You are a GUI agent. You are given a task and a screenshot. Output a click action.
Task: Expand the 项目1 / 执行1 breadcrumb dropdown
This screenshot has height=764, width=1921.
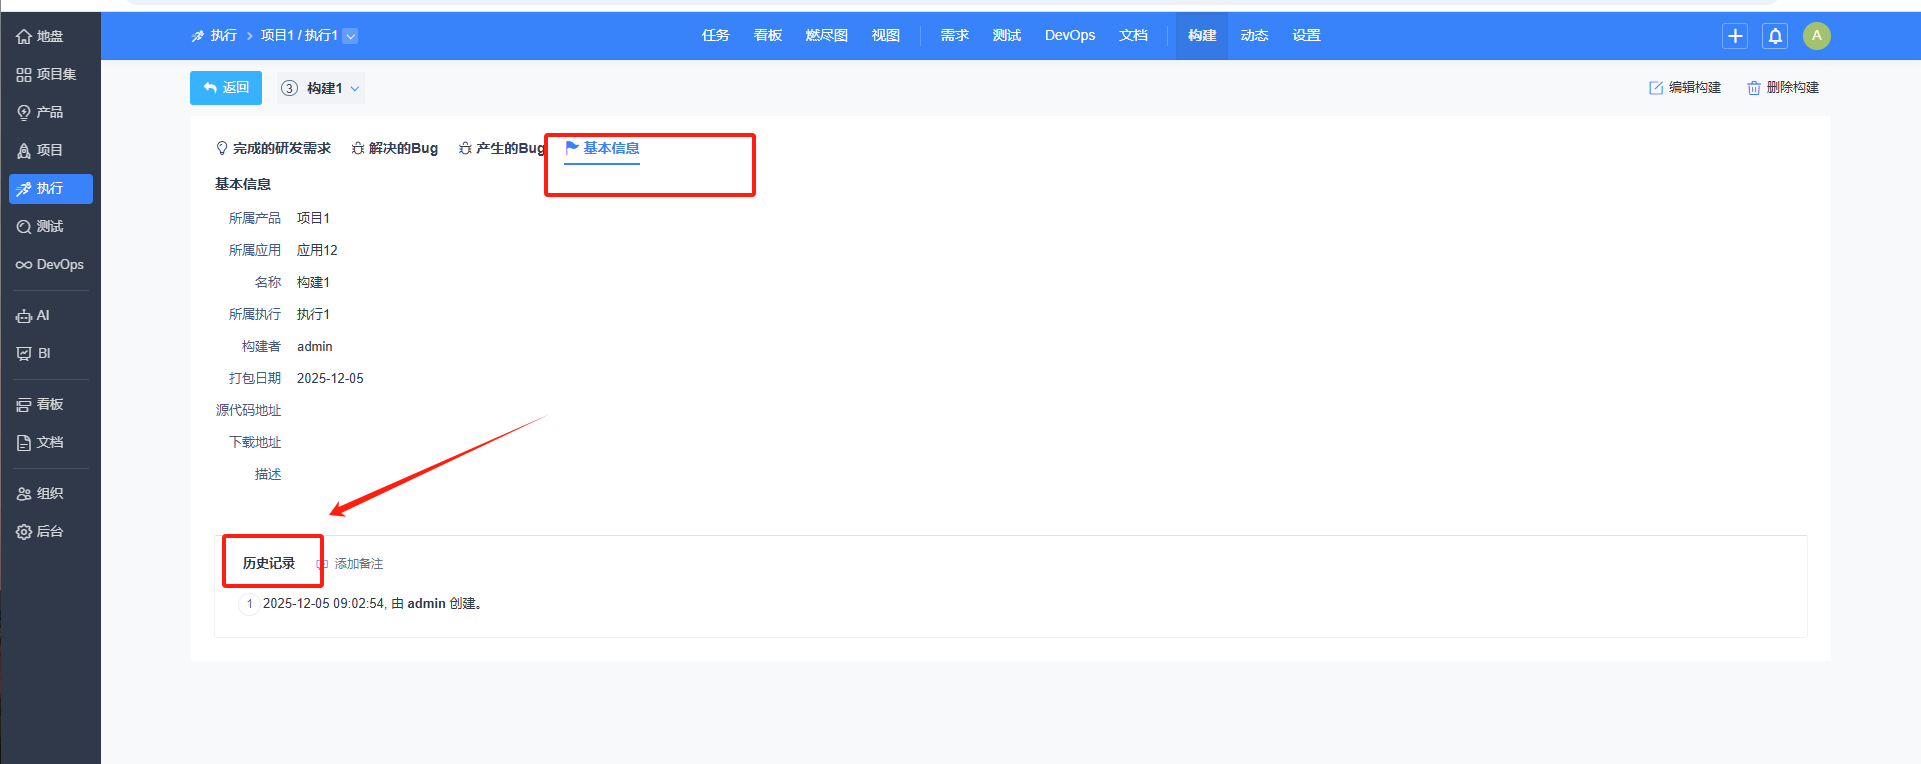pyautogui.click(x=350, y=36)
